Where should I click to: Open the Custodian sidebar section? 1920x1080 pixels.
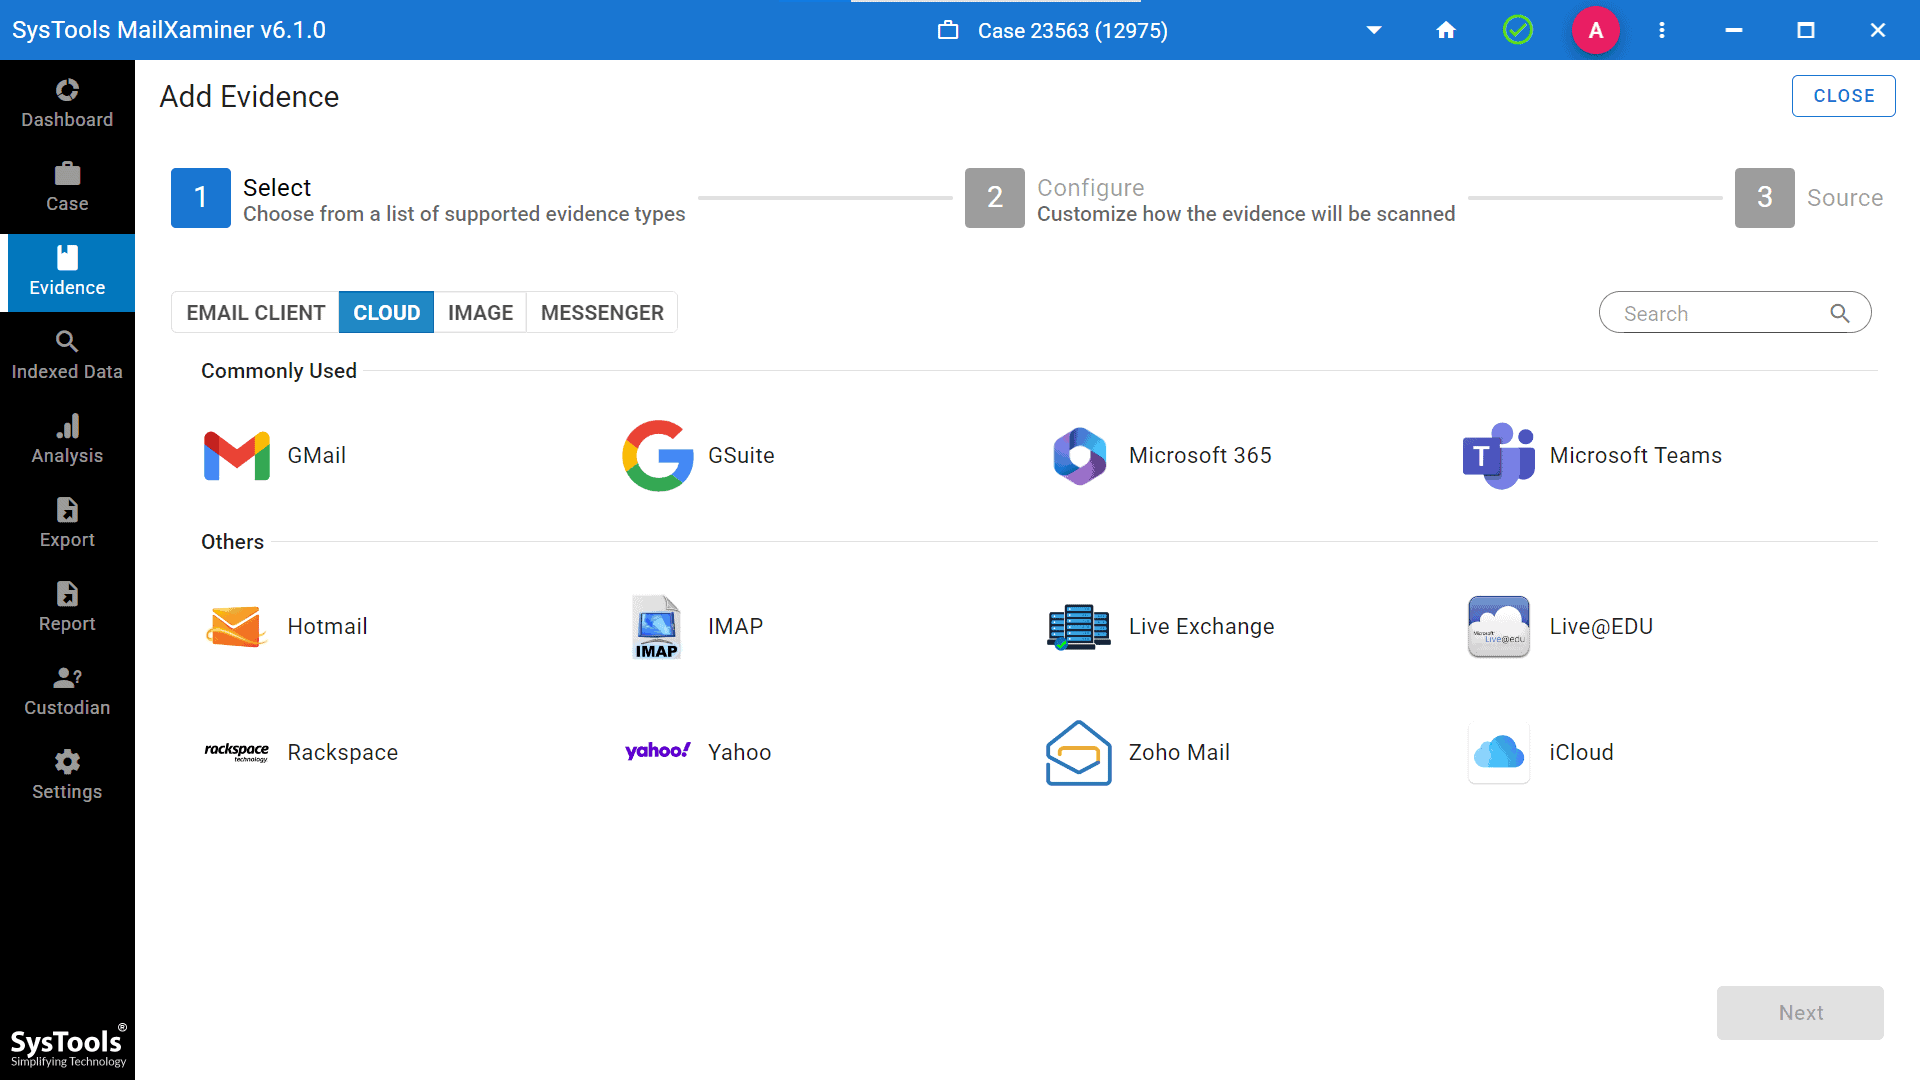tap(67, 692)
